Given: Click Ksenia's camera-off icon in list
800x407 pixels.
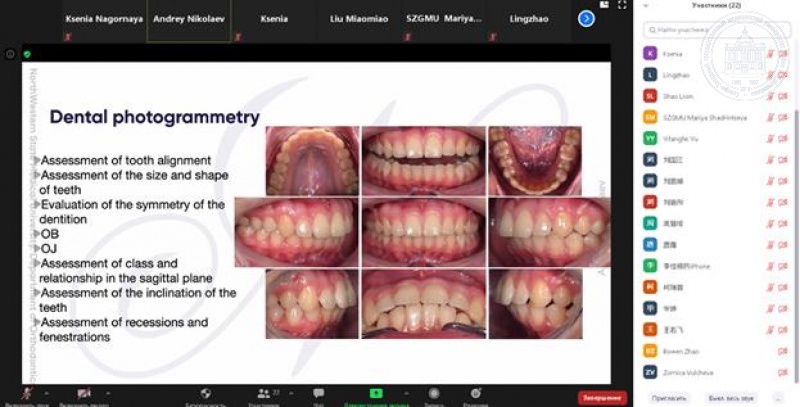Looking at the screenshot, I should click(783, 54).
